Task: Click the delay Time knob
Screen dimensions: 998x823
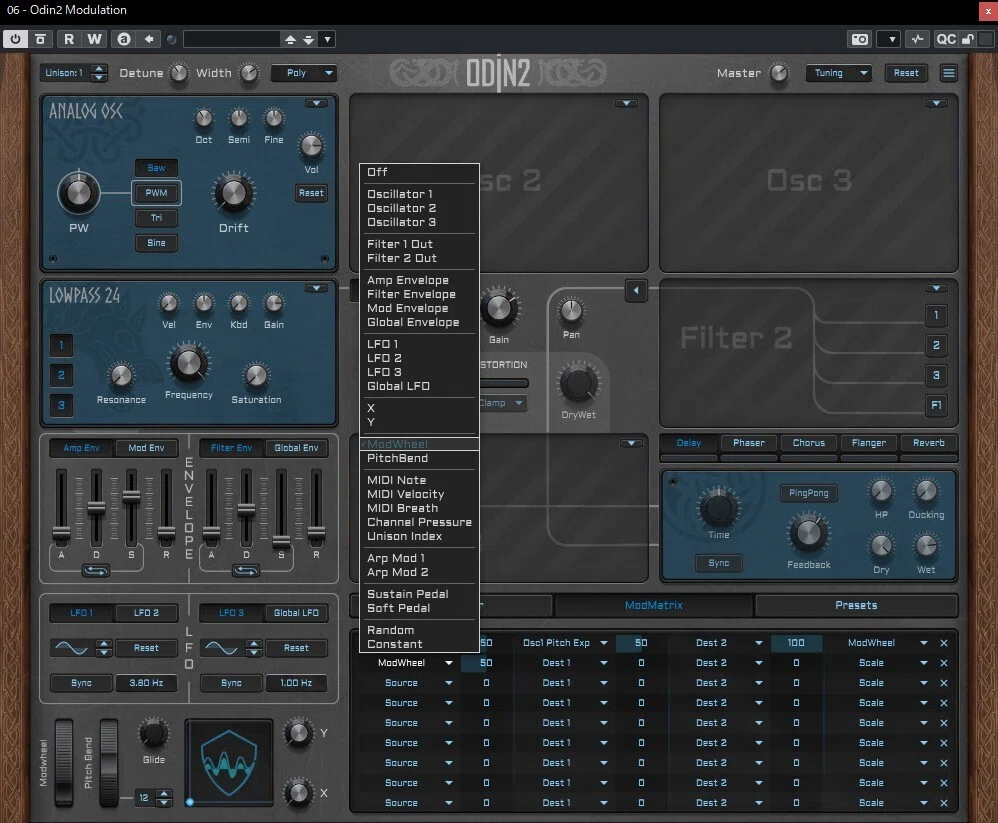Action: pos(719,507)
